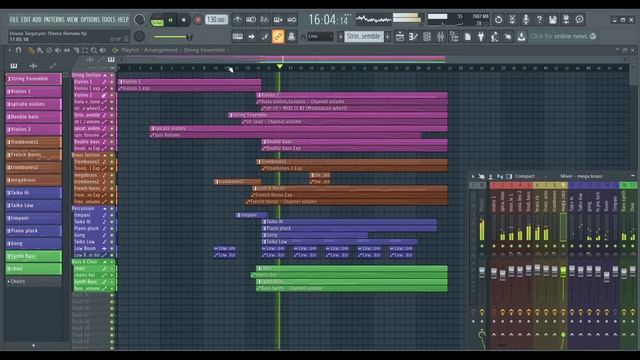Collapse the Brass Section track group
Screen dimensions: 640x360
(x=105, y=155)
